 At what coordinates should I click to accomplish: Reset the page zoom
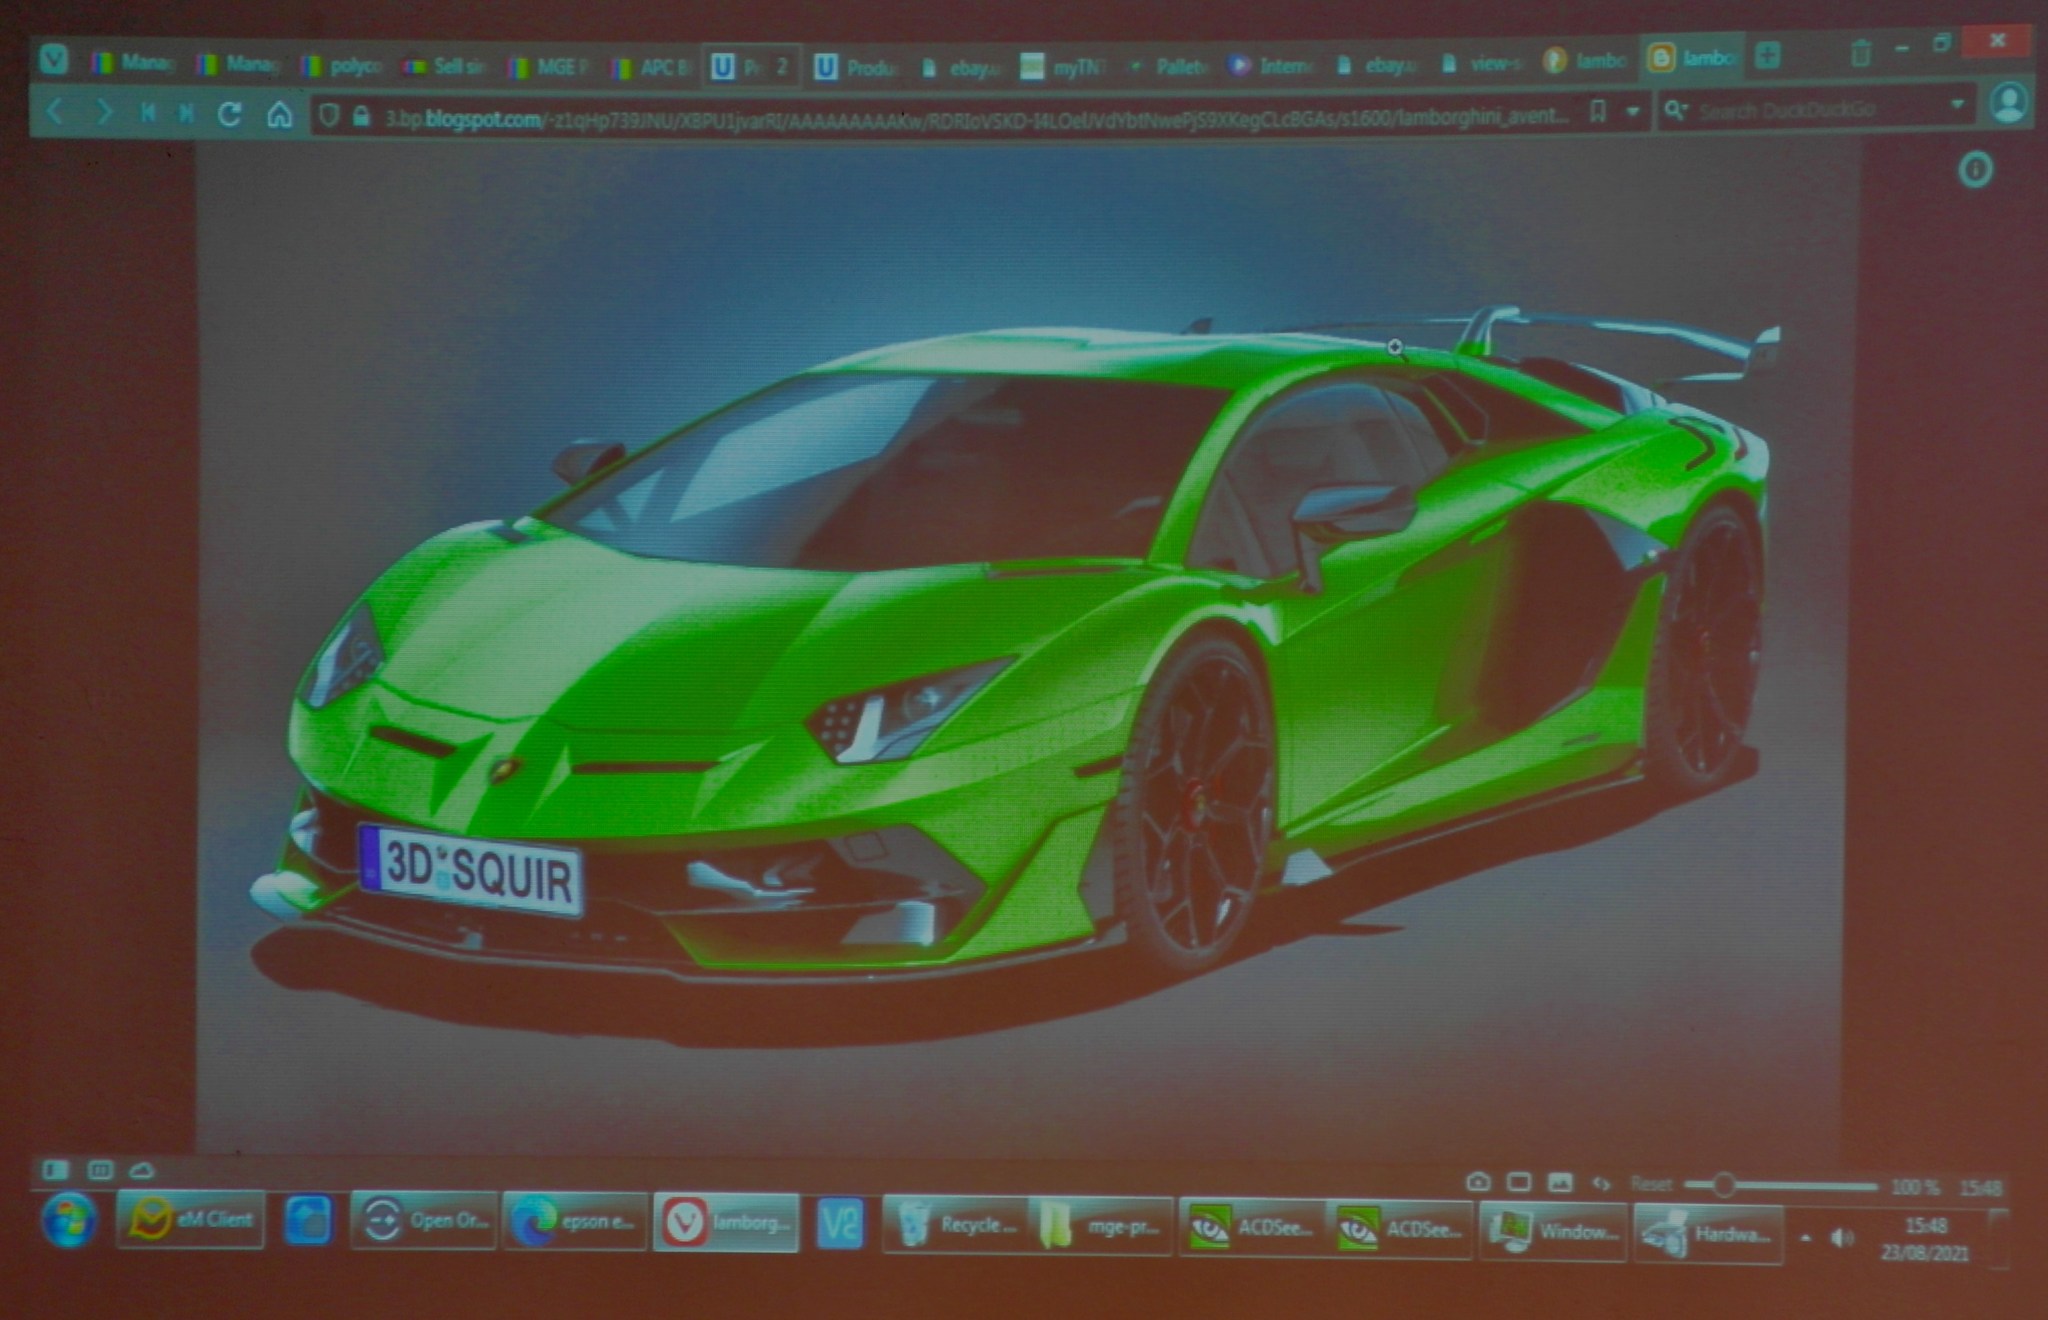pyautogui.click(x=1651, y=1184)
